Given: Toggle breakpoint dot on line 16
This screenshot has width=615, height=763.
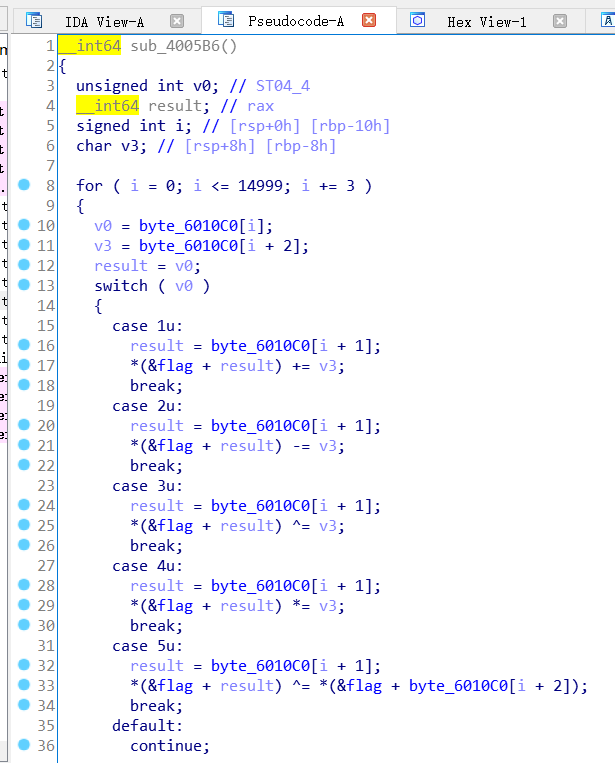Looking at the screenshot, I should (24, 345).
